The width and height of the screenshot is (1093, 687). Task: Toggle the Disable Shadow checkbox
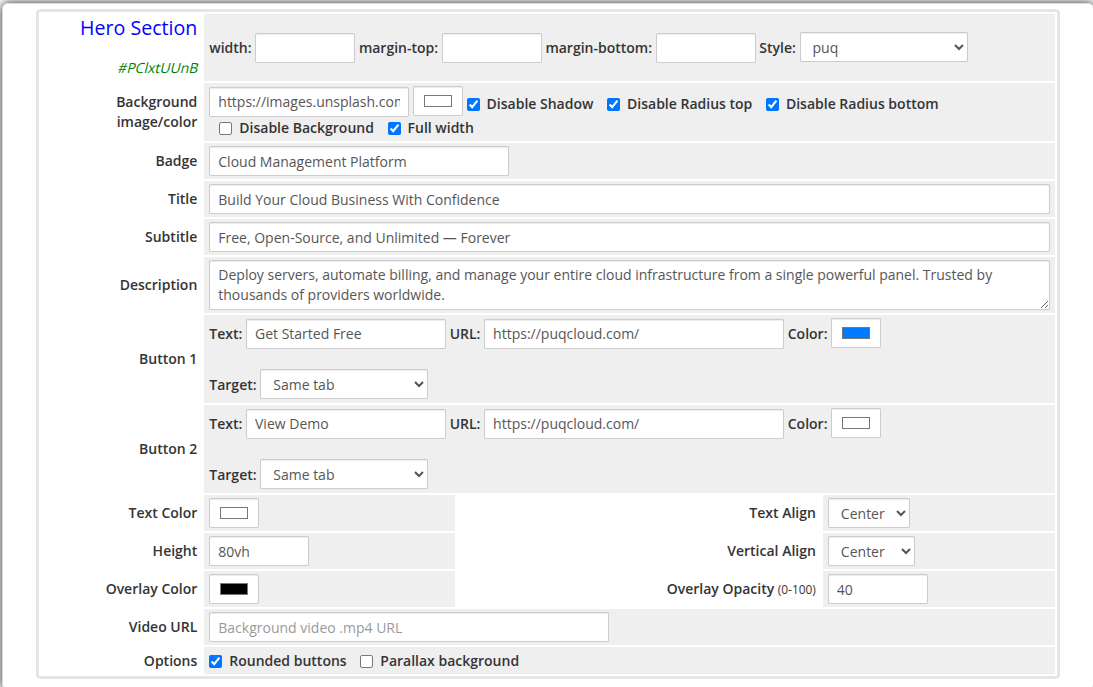tap(474, 105)
